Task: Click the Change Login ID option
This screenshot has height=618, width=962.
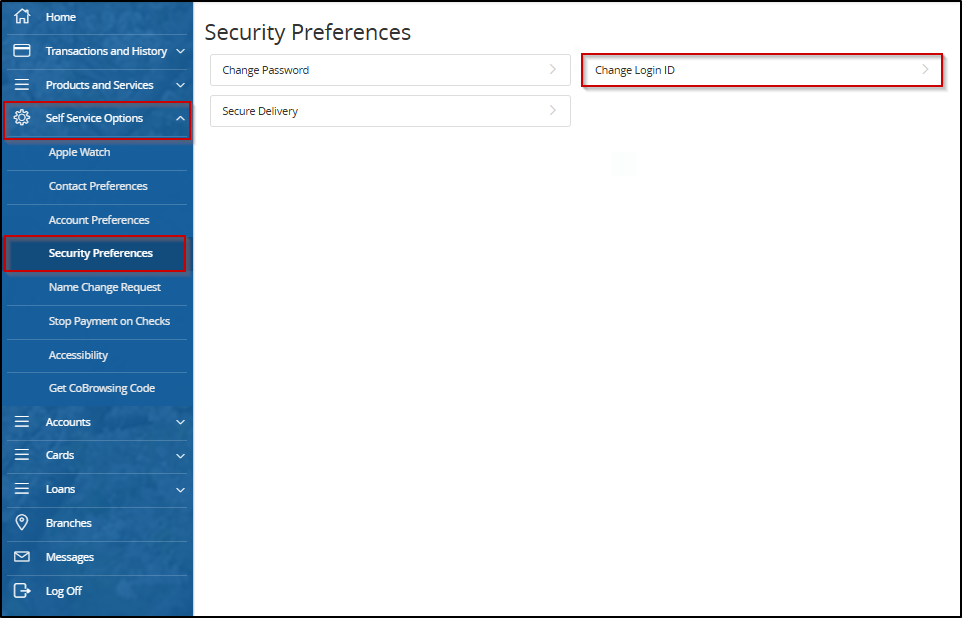Action: [762, 70]
